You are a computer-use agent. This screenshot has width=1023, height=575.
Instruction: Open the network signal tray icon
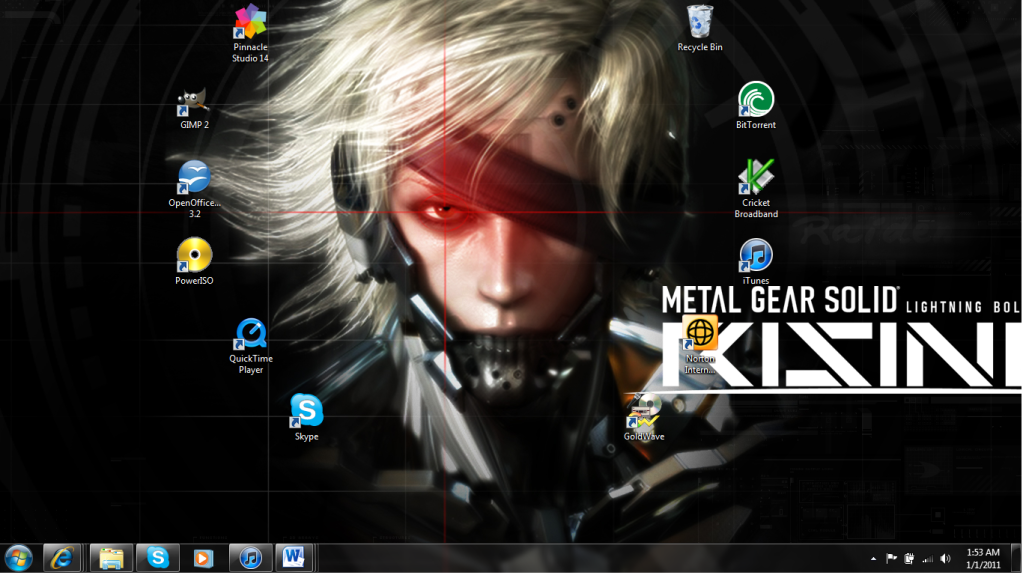tap(927, 559)
